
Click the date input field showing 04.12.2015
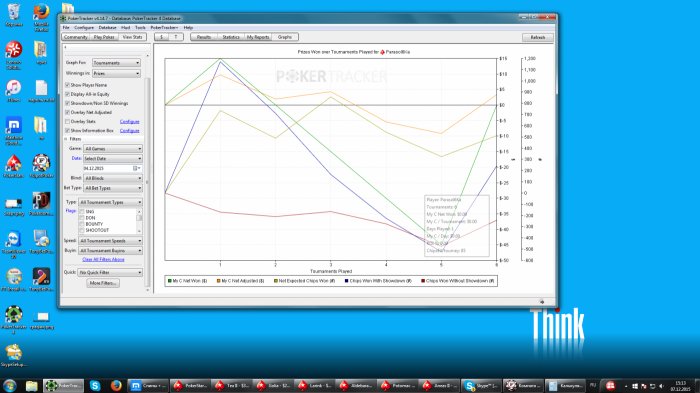click(x=108, y=168)
